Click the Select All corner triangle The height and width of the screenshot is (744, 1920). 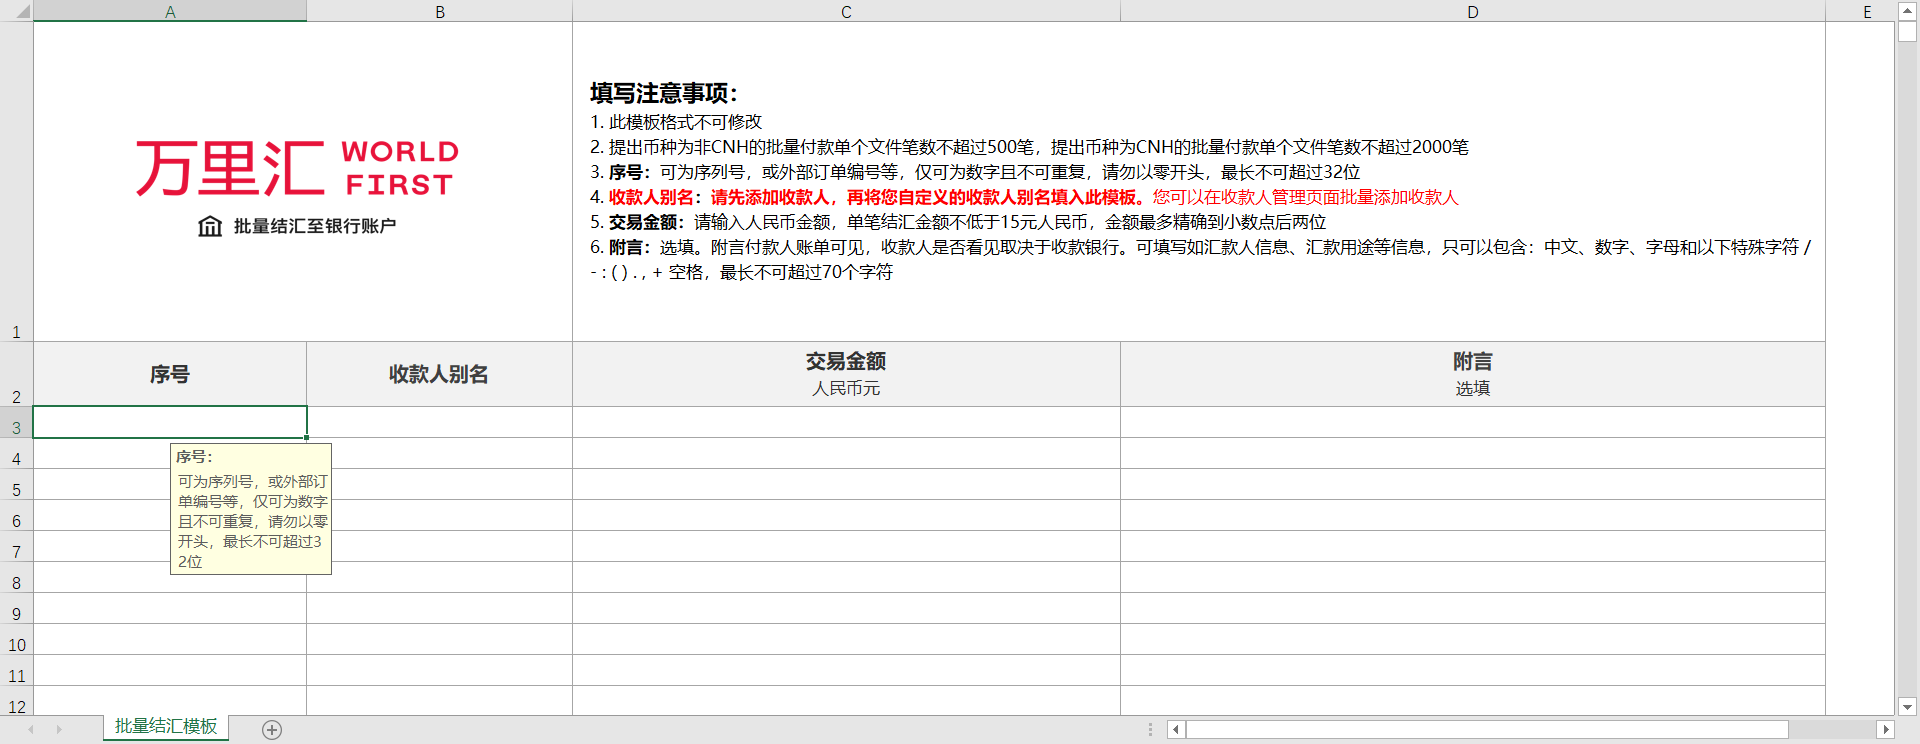[x=17, y=11]
